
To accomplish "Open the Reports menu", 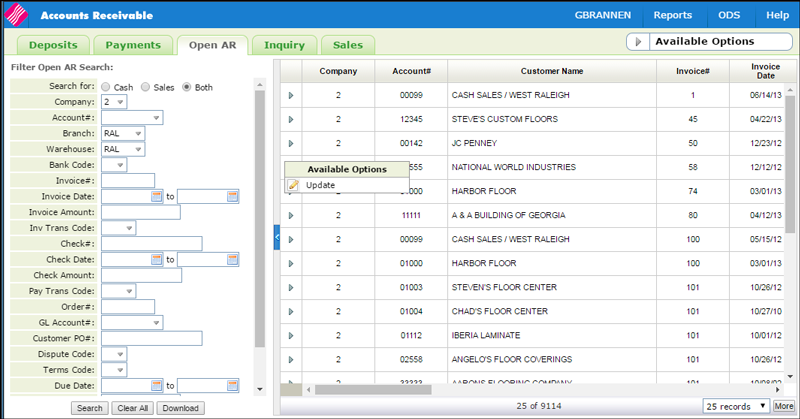I will pyautogui.click(x=672, y=15).
